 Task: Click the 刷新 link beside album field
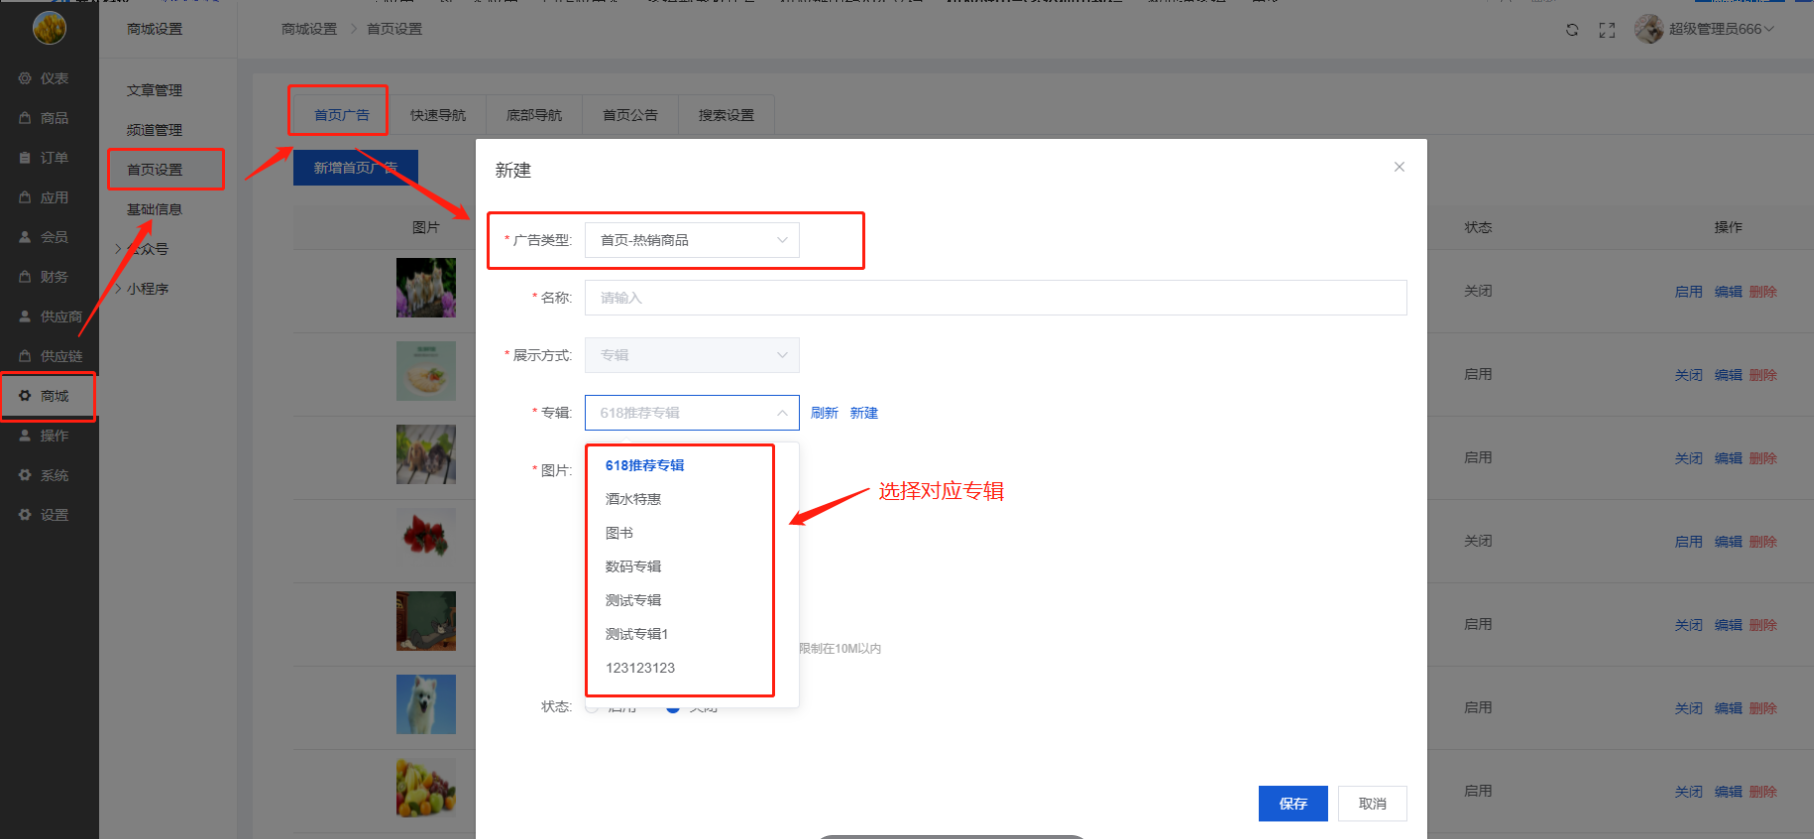click(x=824, y=413)
